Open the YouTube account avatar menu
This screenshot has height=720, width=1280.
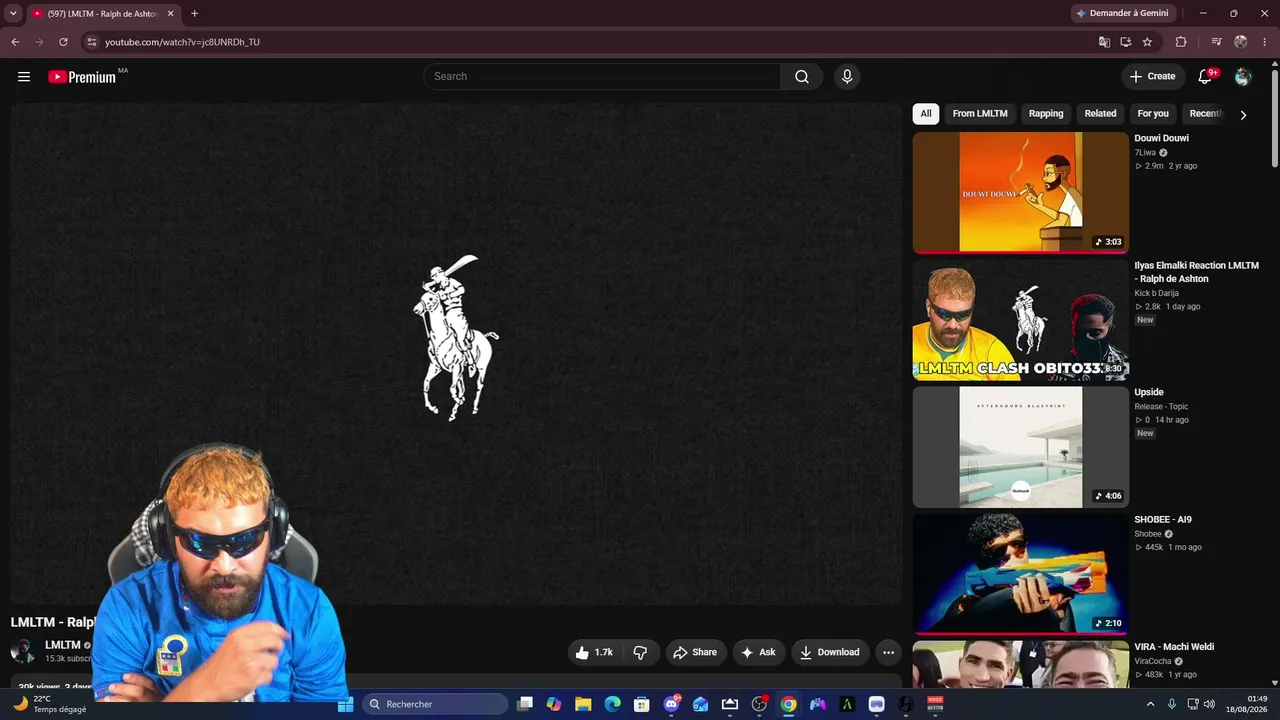(x=1243, y=77)
